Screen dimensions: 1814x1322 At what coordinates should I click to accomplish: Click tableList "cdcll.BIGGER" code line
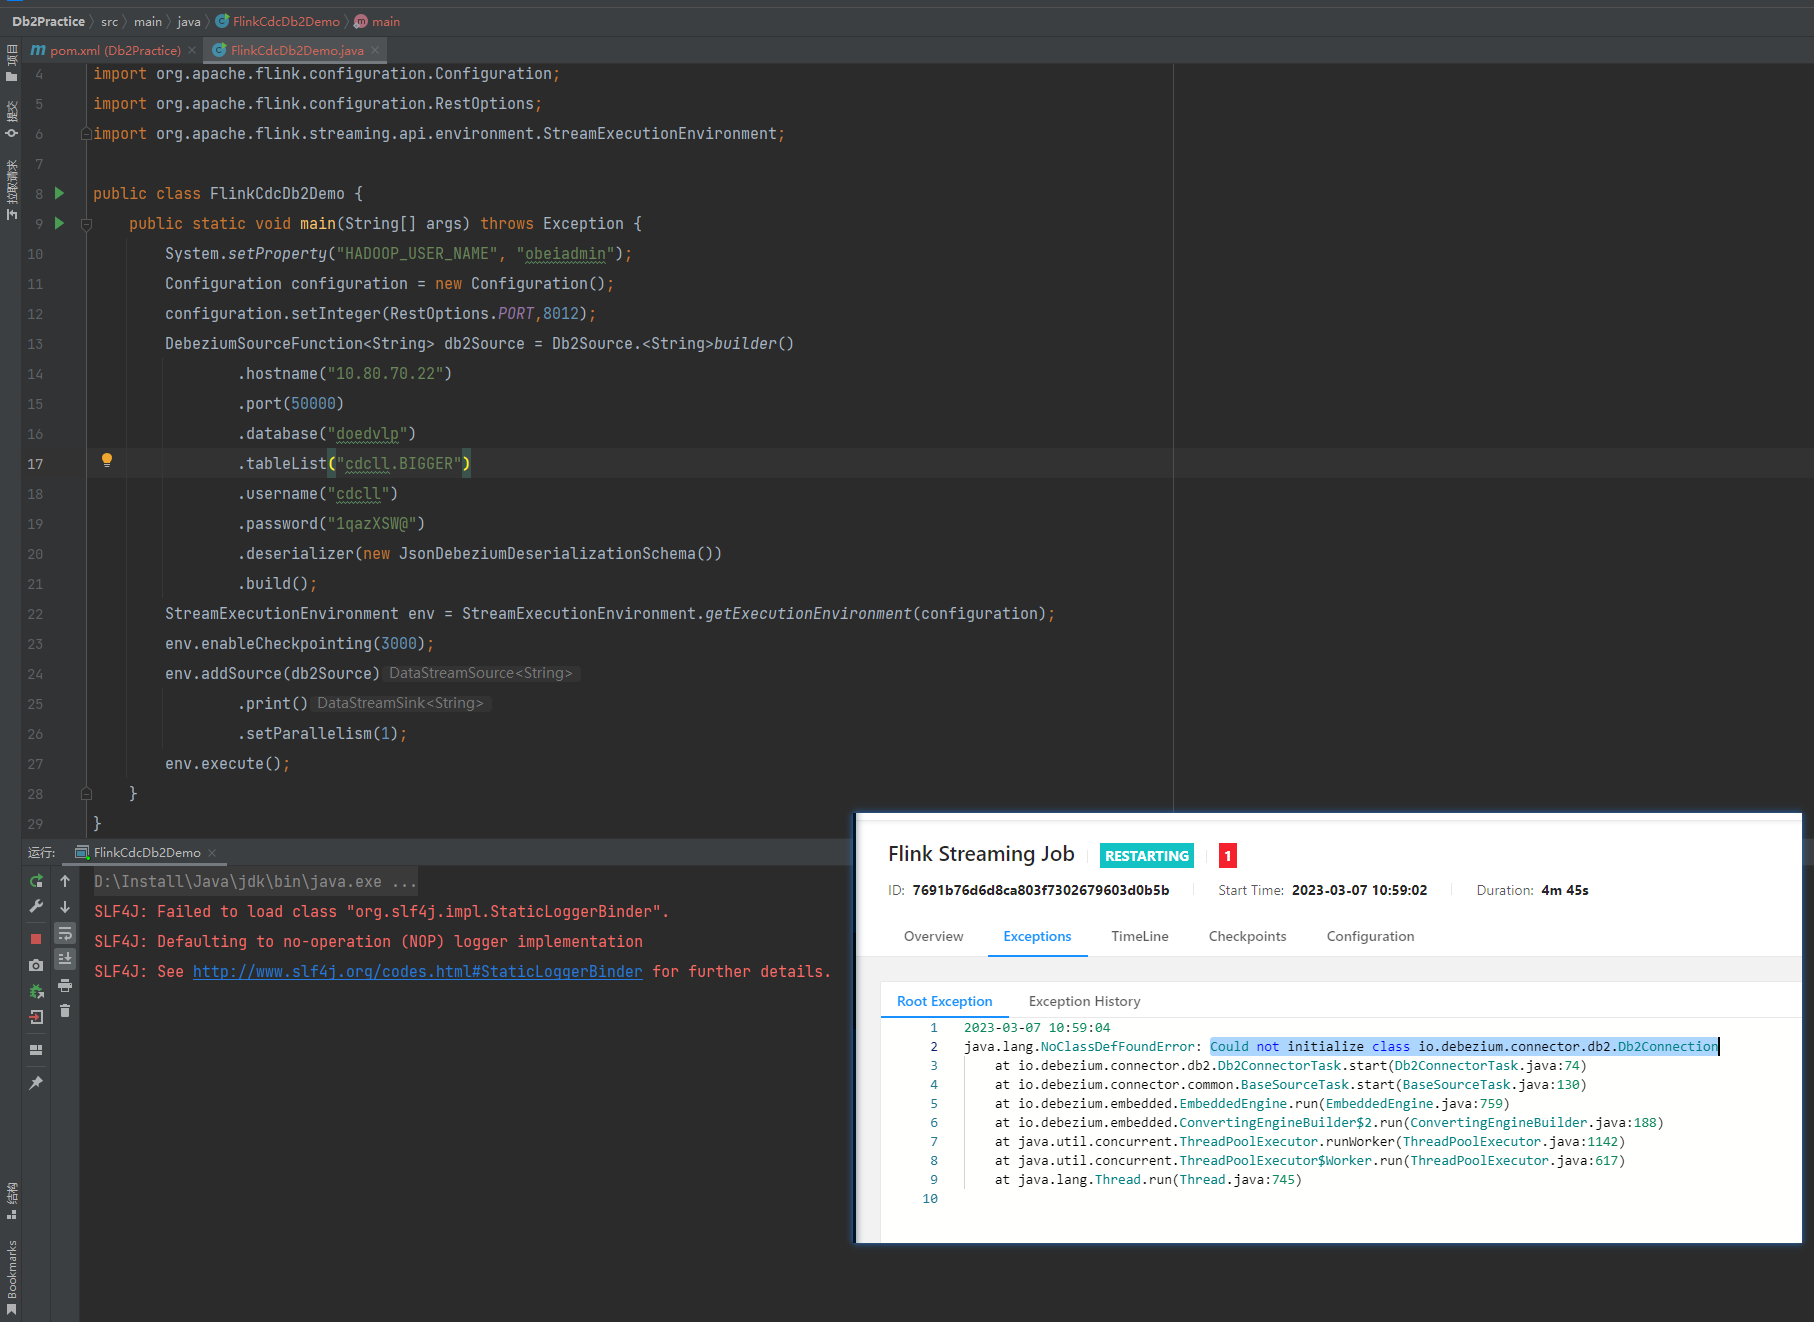tap(354, 463)
